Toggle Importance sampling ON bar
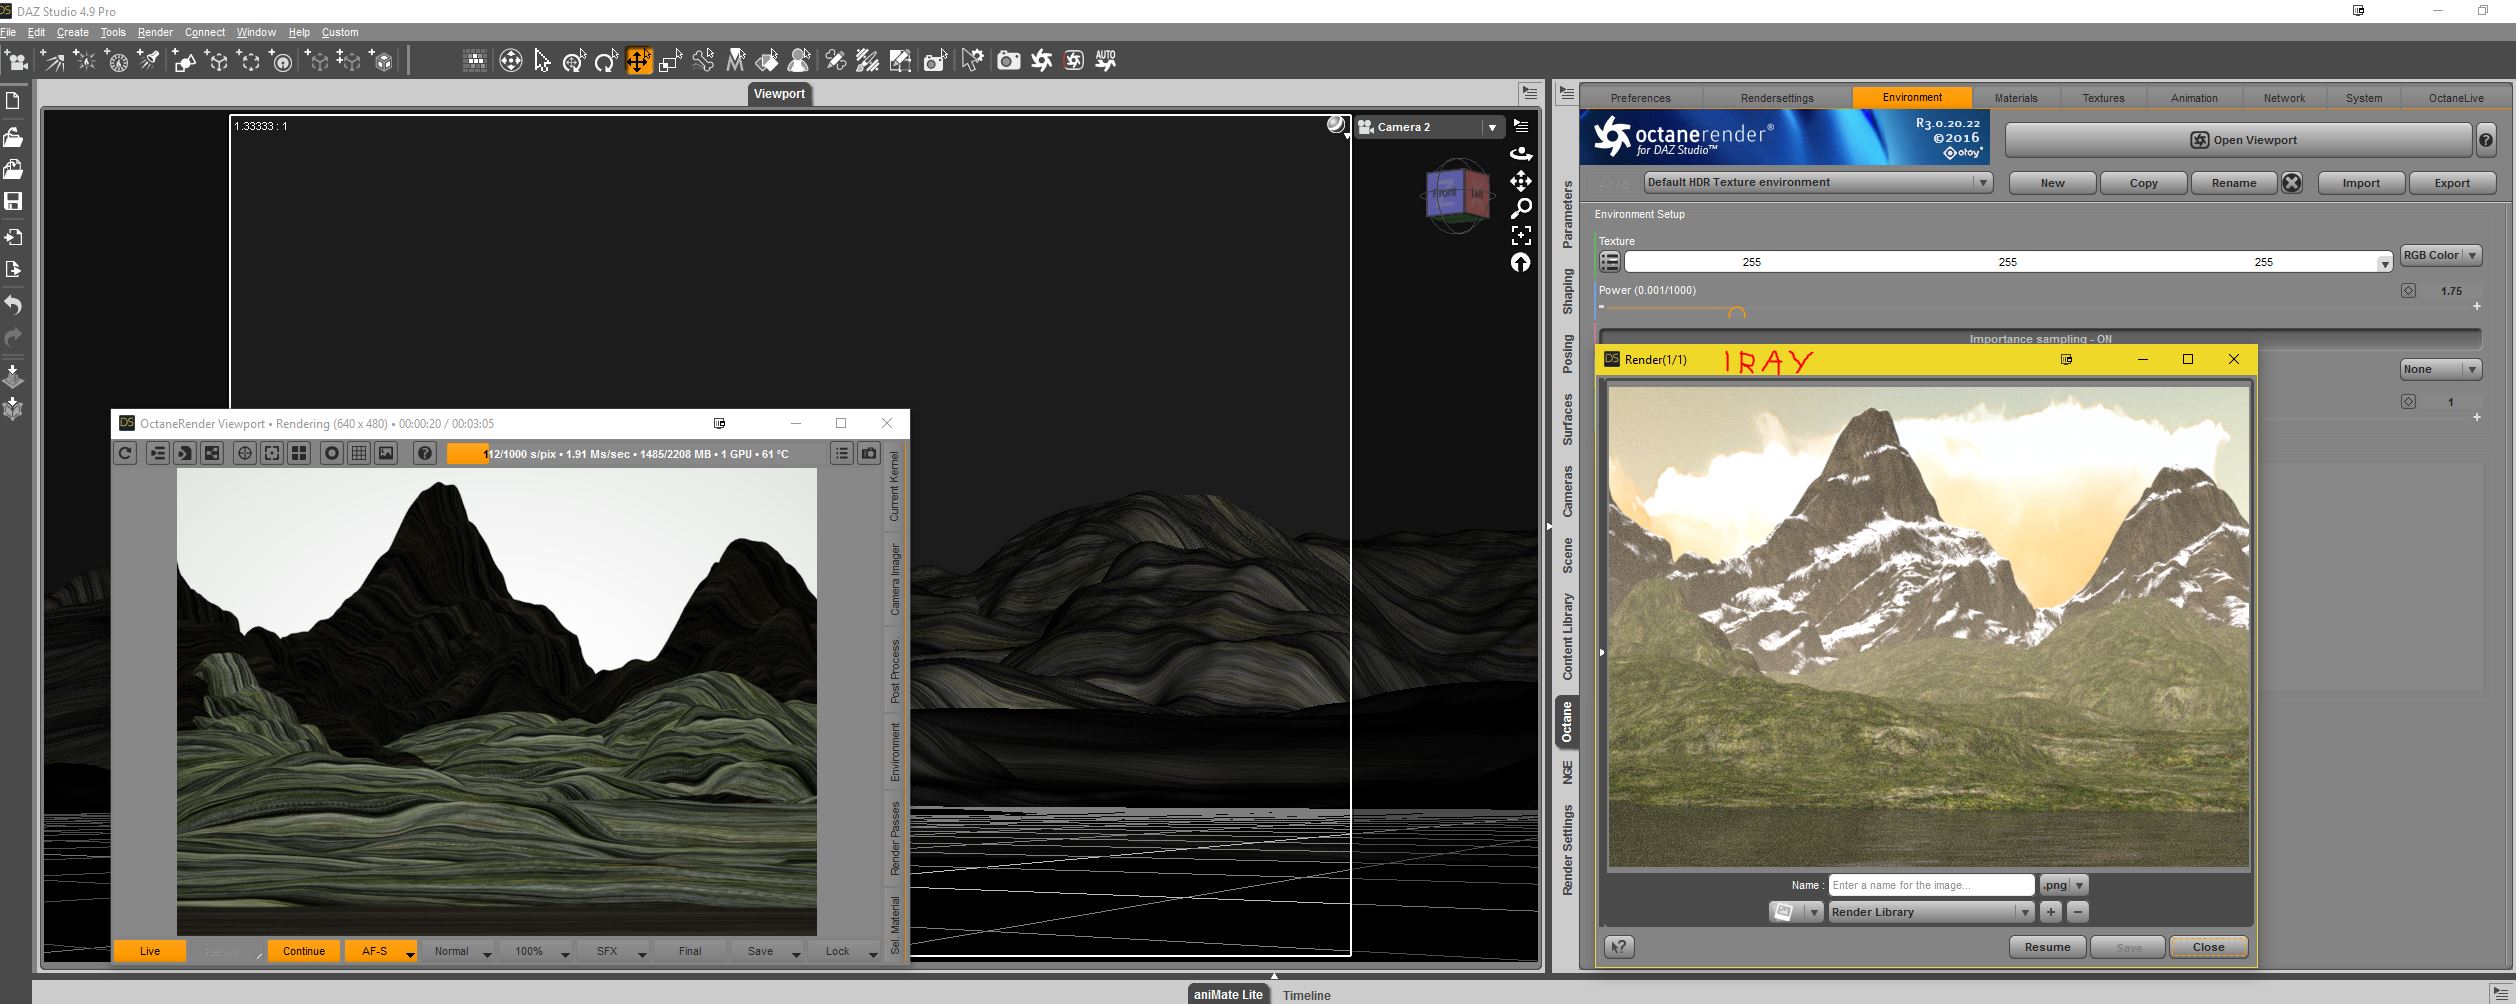Viewport: 2516px width, 1004px height. point(2040,338)
